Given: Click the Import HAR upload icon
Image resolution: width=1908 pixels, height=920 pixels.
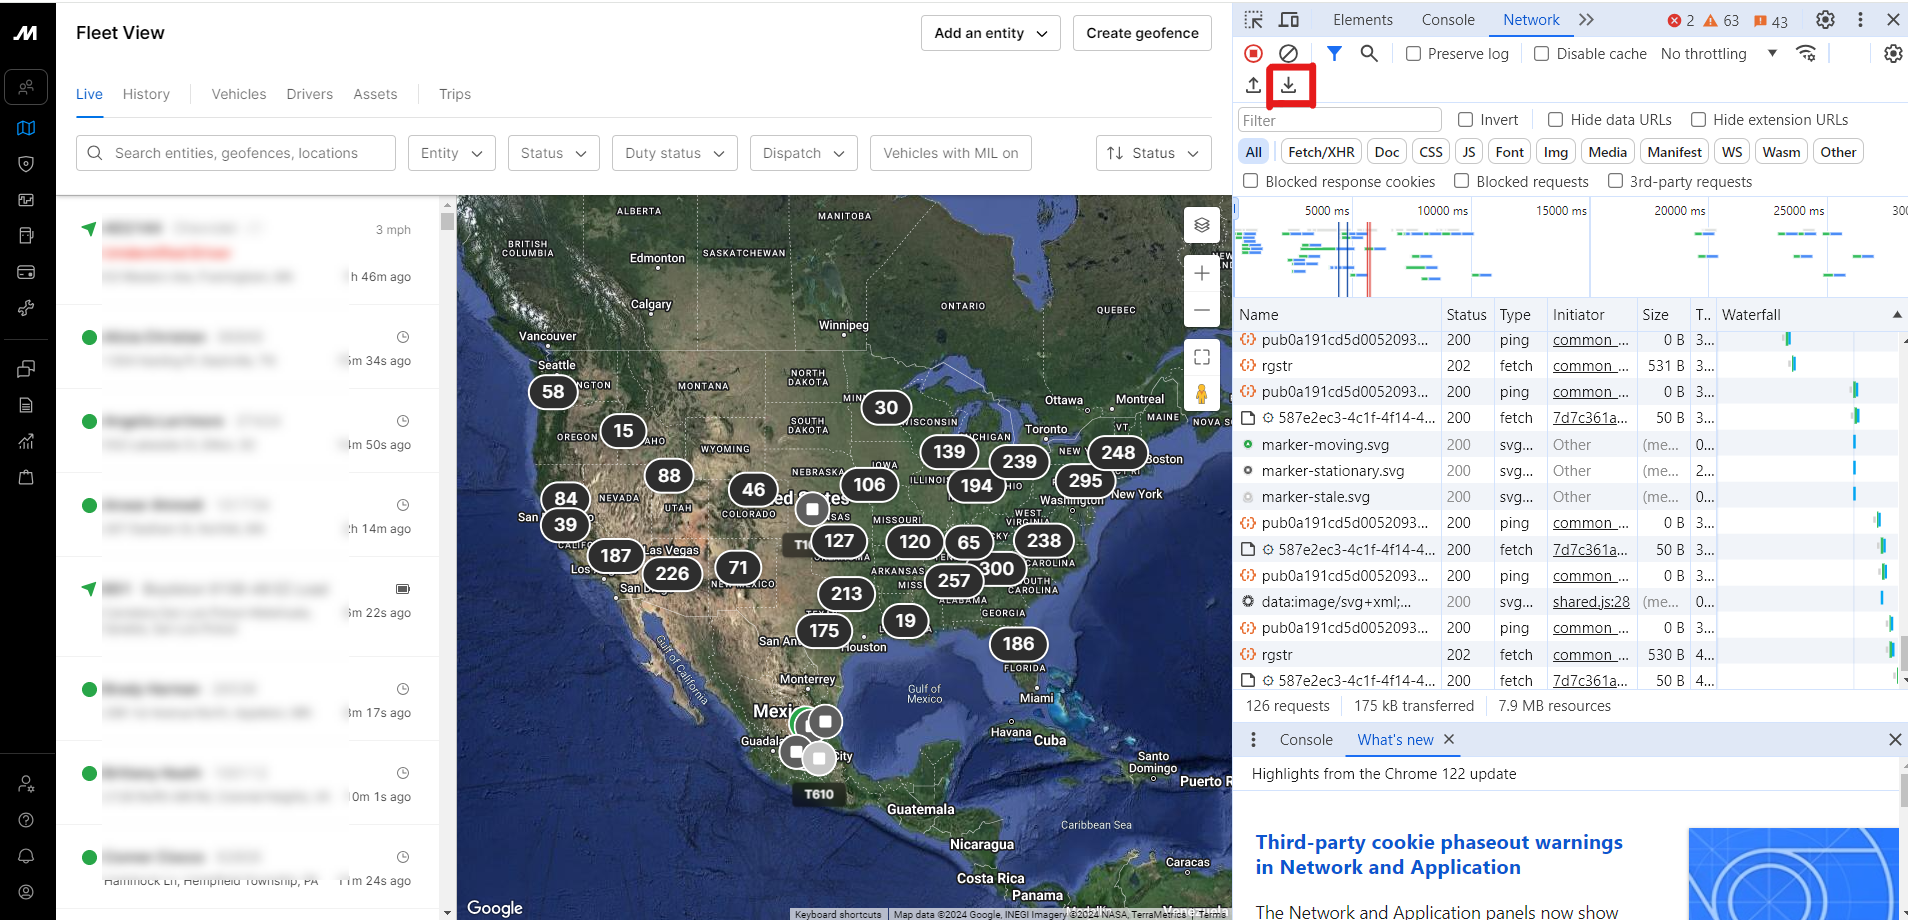Looking at the screenshot, I should pyautogui.click(x=1253, y=86).
